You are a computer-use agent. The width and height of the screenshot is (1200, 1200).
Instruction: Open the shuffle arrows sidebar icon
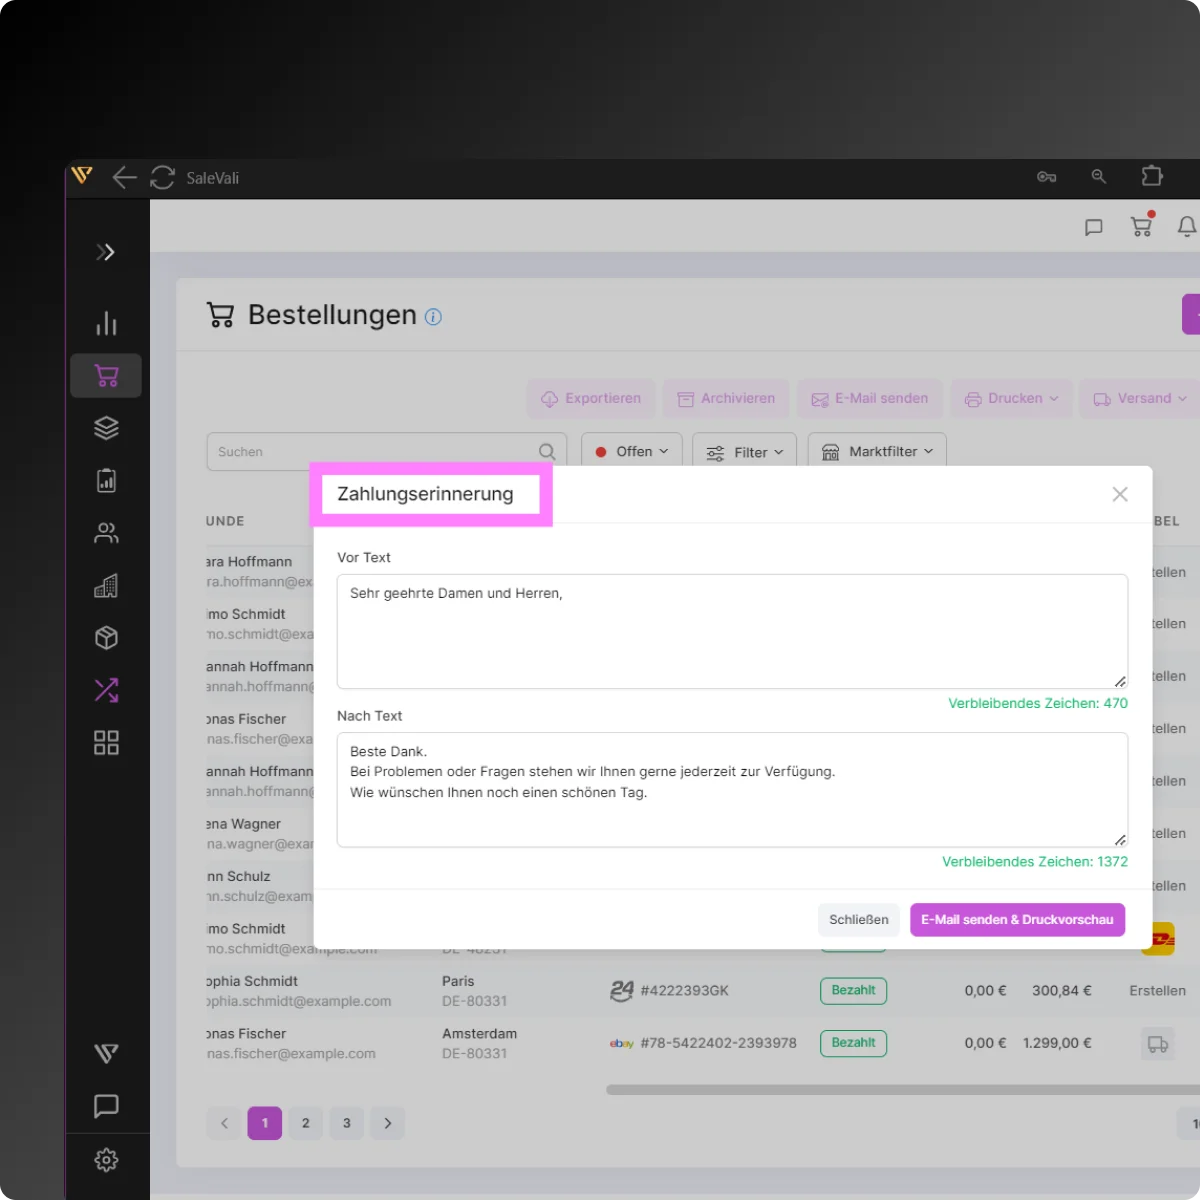pos(106,690)
